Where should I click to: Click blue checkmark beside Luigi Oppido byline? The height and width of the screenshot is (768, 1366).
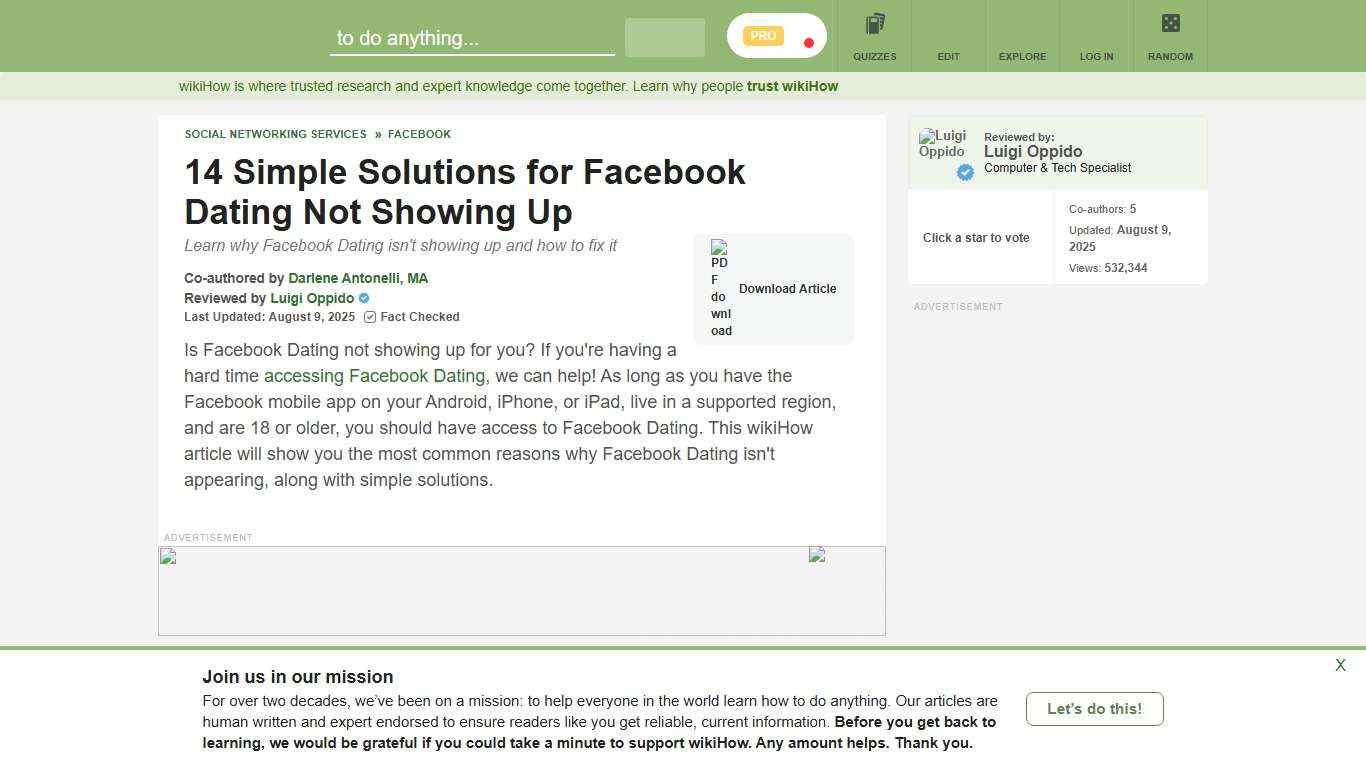pyautogui.click(x=362, y=298)
